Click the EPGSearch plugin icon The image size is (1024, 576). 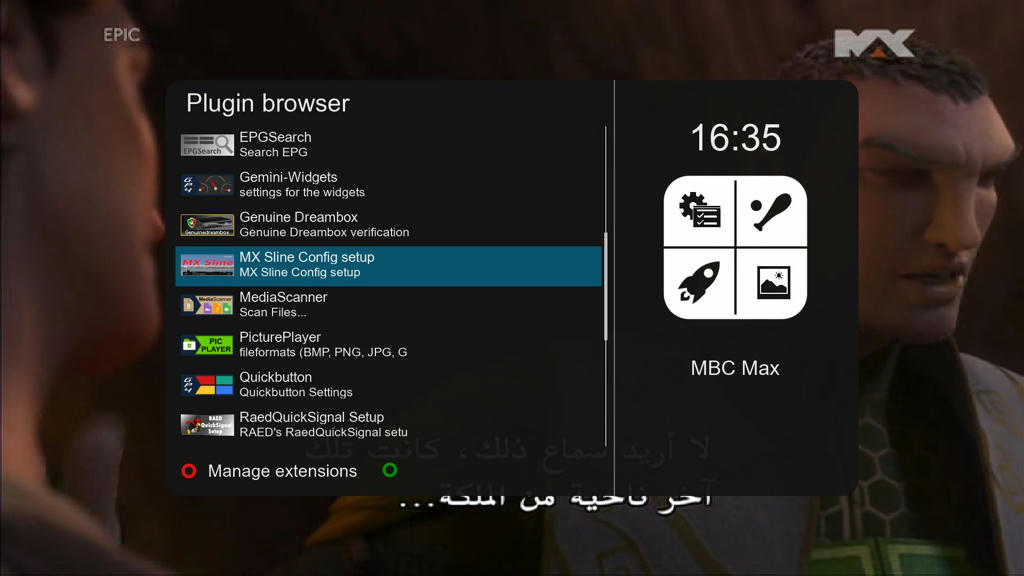point(207,145)
